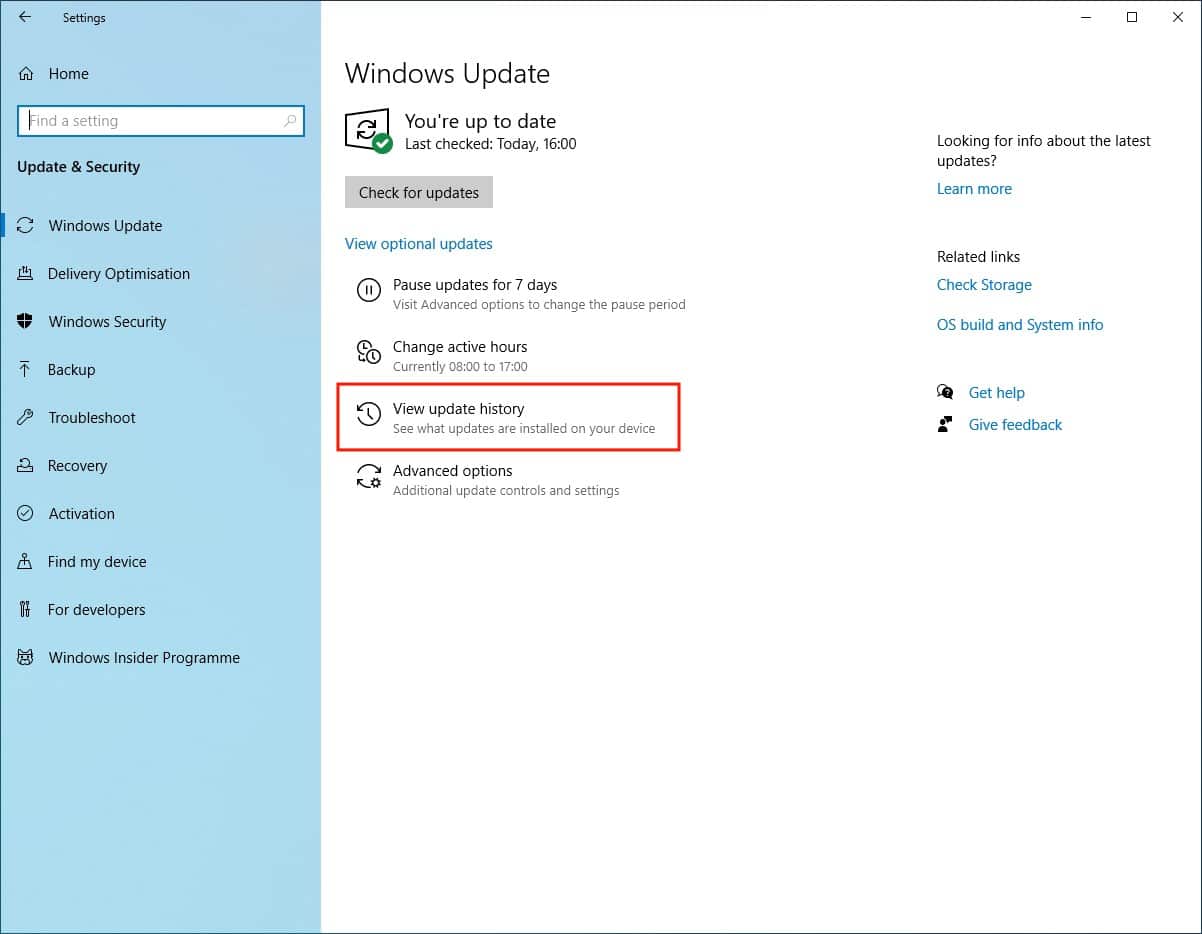Open the Check Storage link
1202x934 pixels.
click(x=984, y=284)
